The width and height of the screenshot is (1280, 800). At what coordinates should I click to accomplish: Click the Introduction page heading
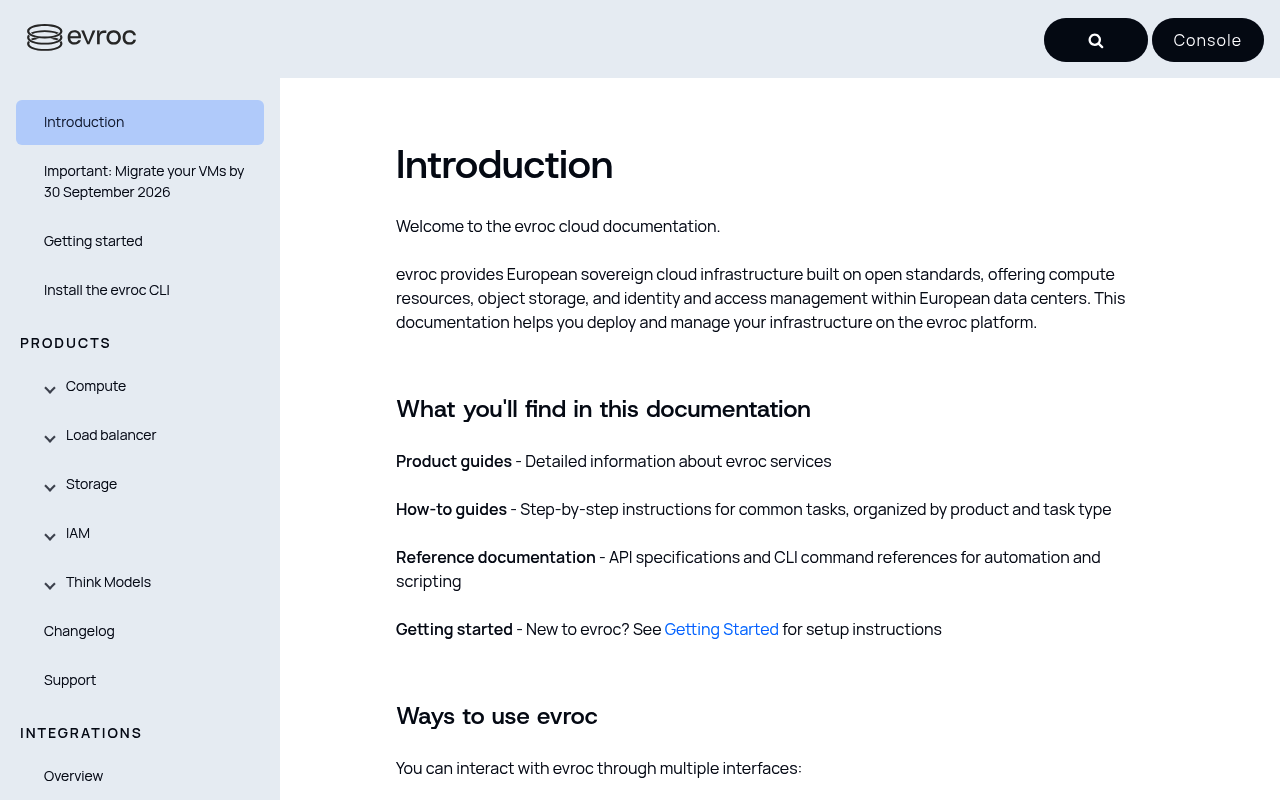[x=504, y=164]
